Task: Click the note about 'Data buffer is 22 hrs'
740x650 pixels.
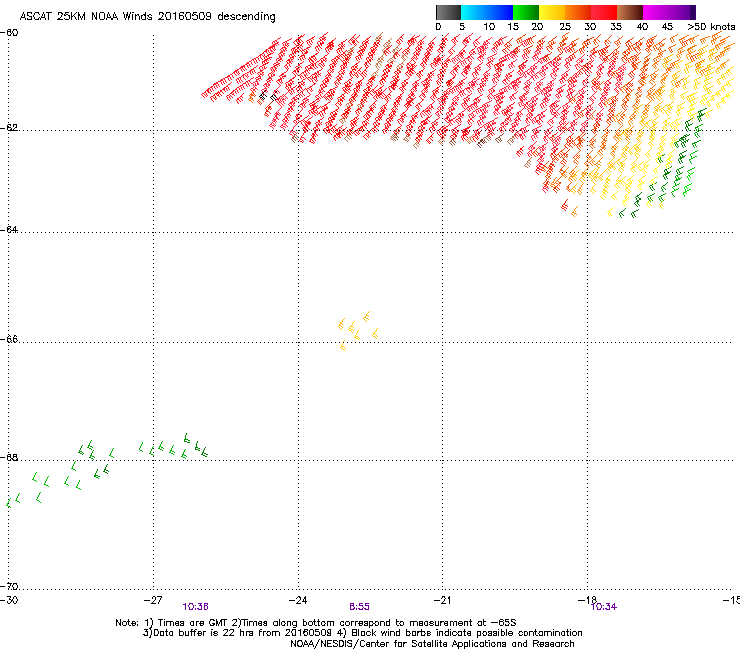Action: [362, 633]
